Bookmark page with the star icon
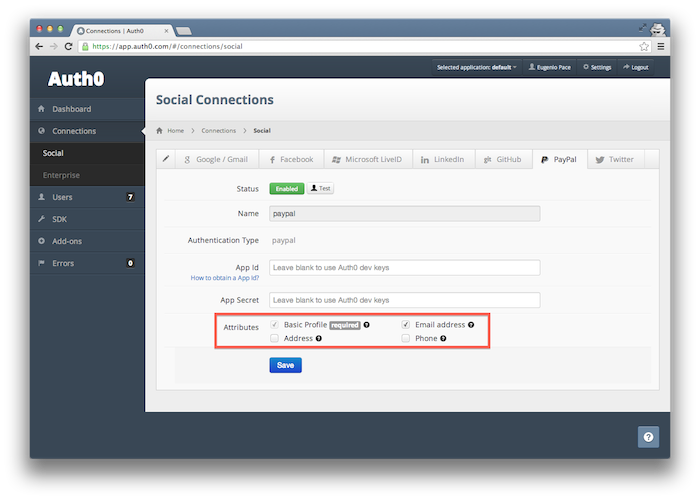This screenshot has width=700, height=500. pyautogui.click(x=644, y=46)
